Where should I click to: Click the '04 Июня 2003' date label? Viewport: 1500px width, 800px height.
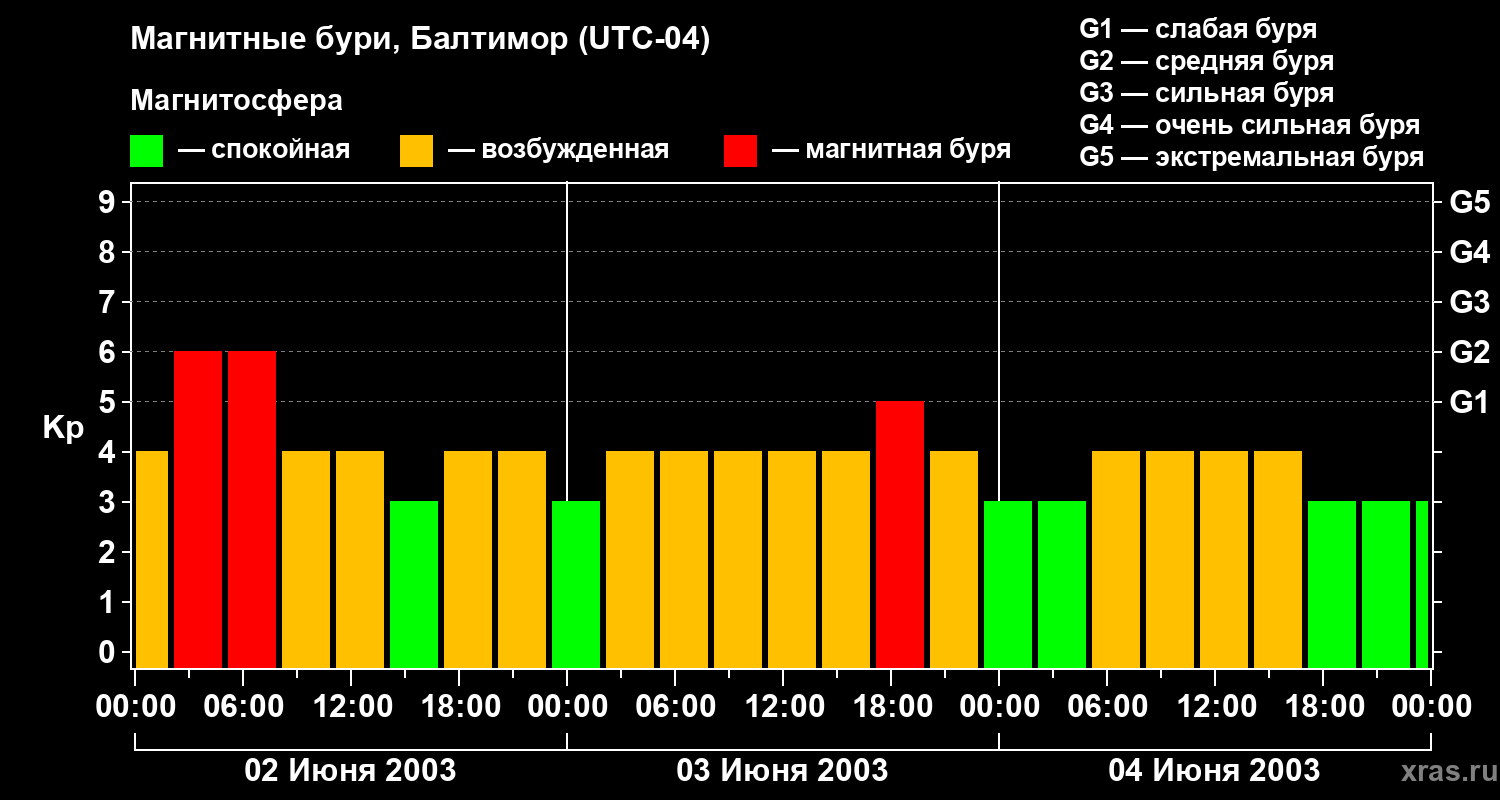click(1214, 771)
